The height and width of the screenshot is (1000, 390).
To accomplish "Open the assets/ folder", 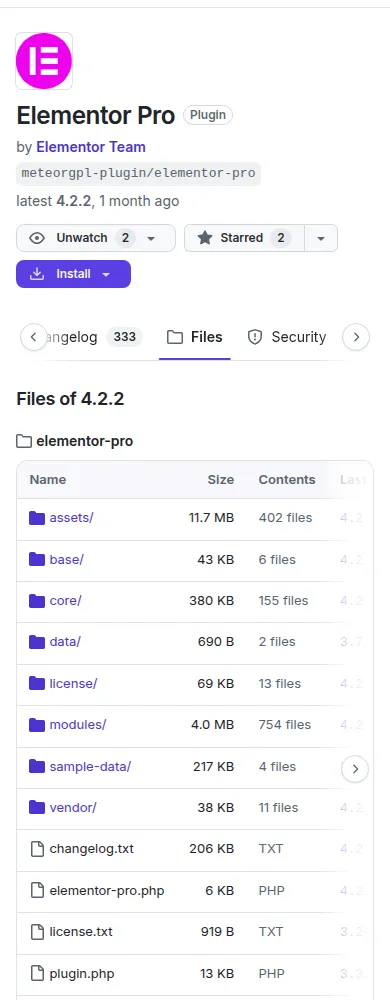I will click(x=71, y=518).
